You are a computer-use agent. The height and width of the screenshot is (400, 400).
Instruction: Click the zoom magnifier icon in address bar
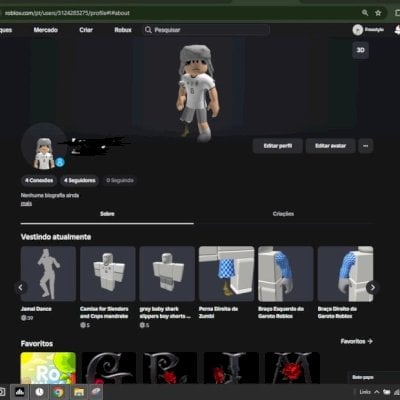[365, 13]
